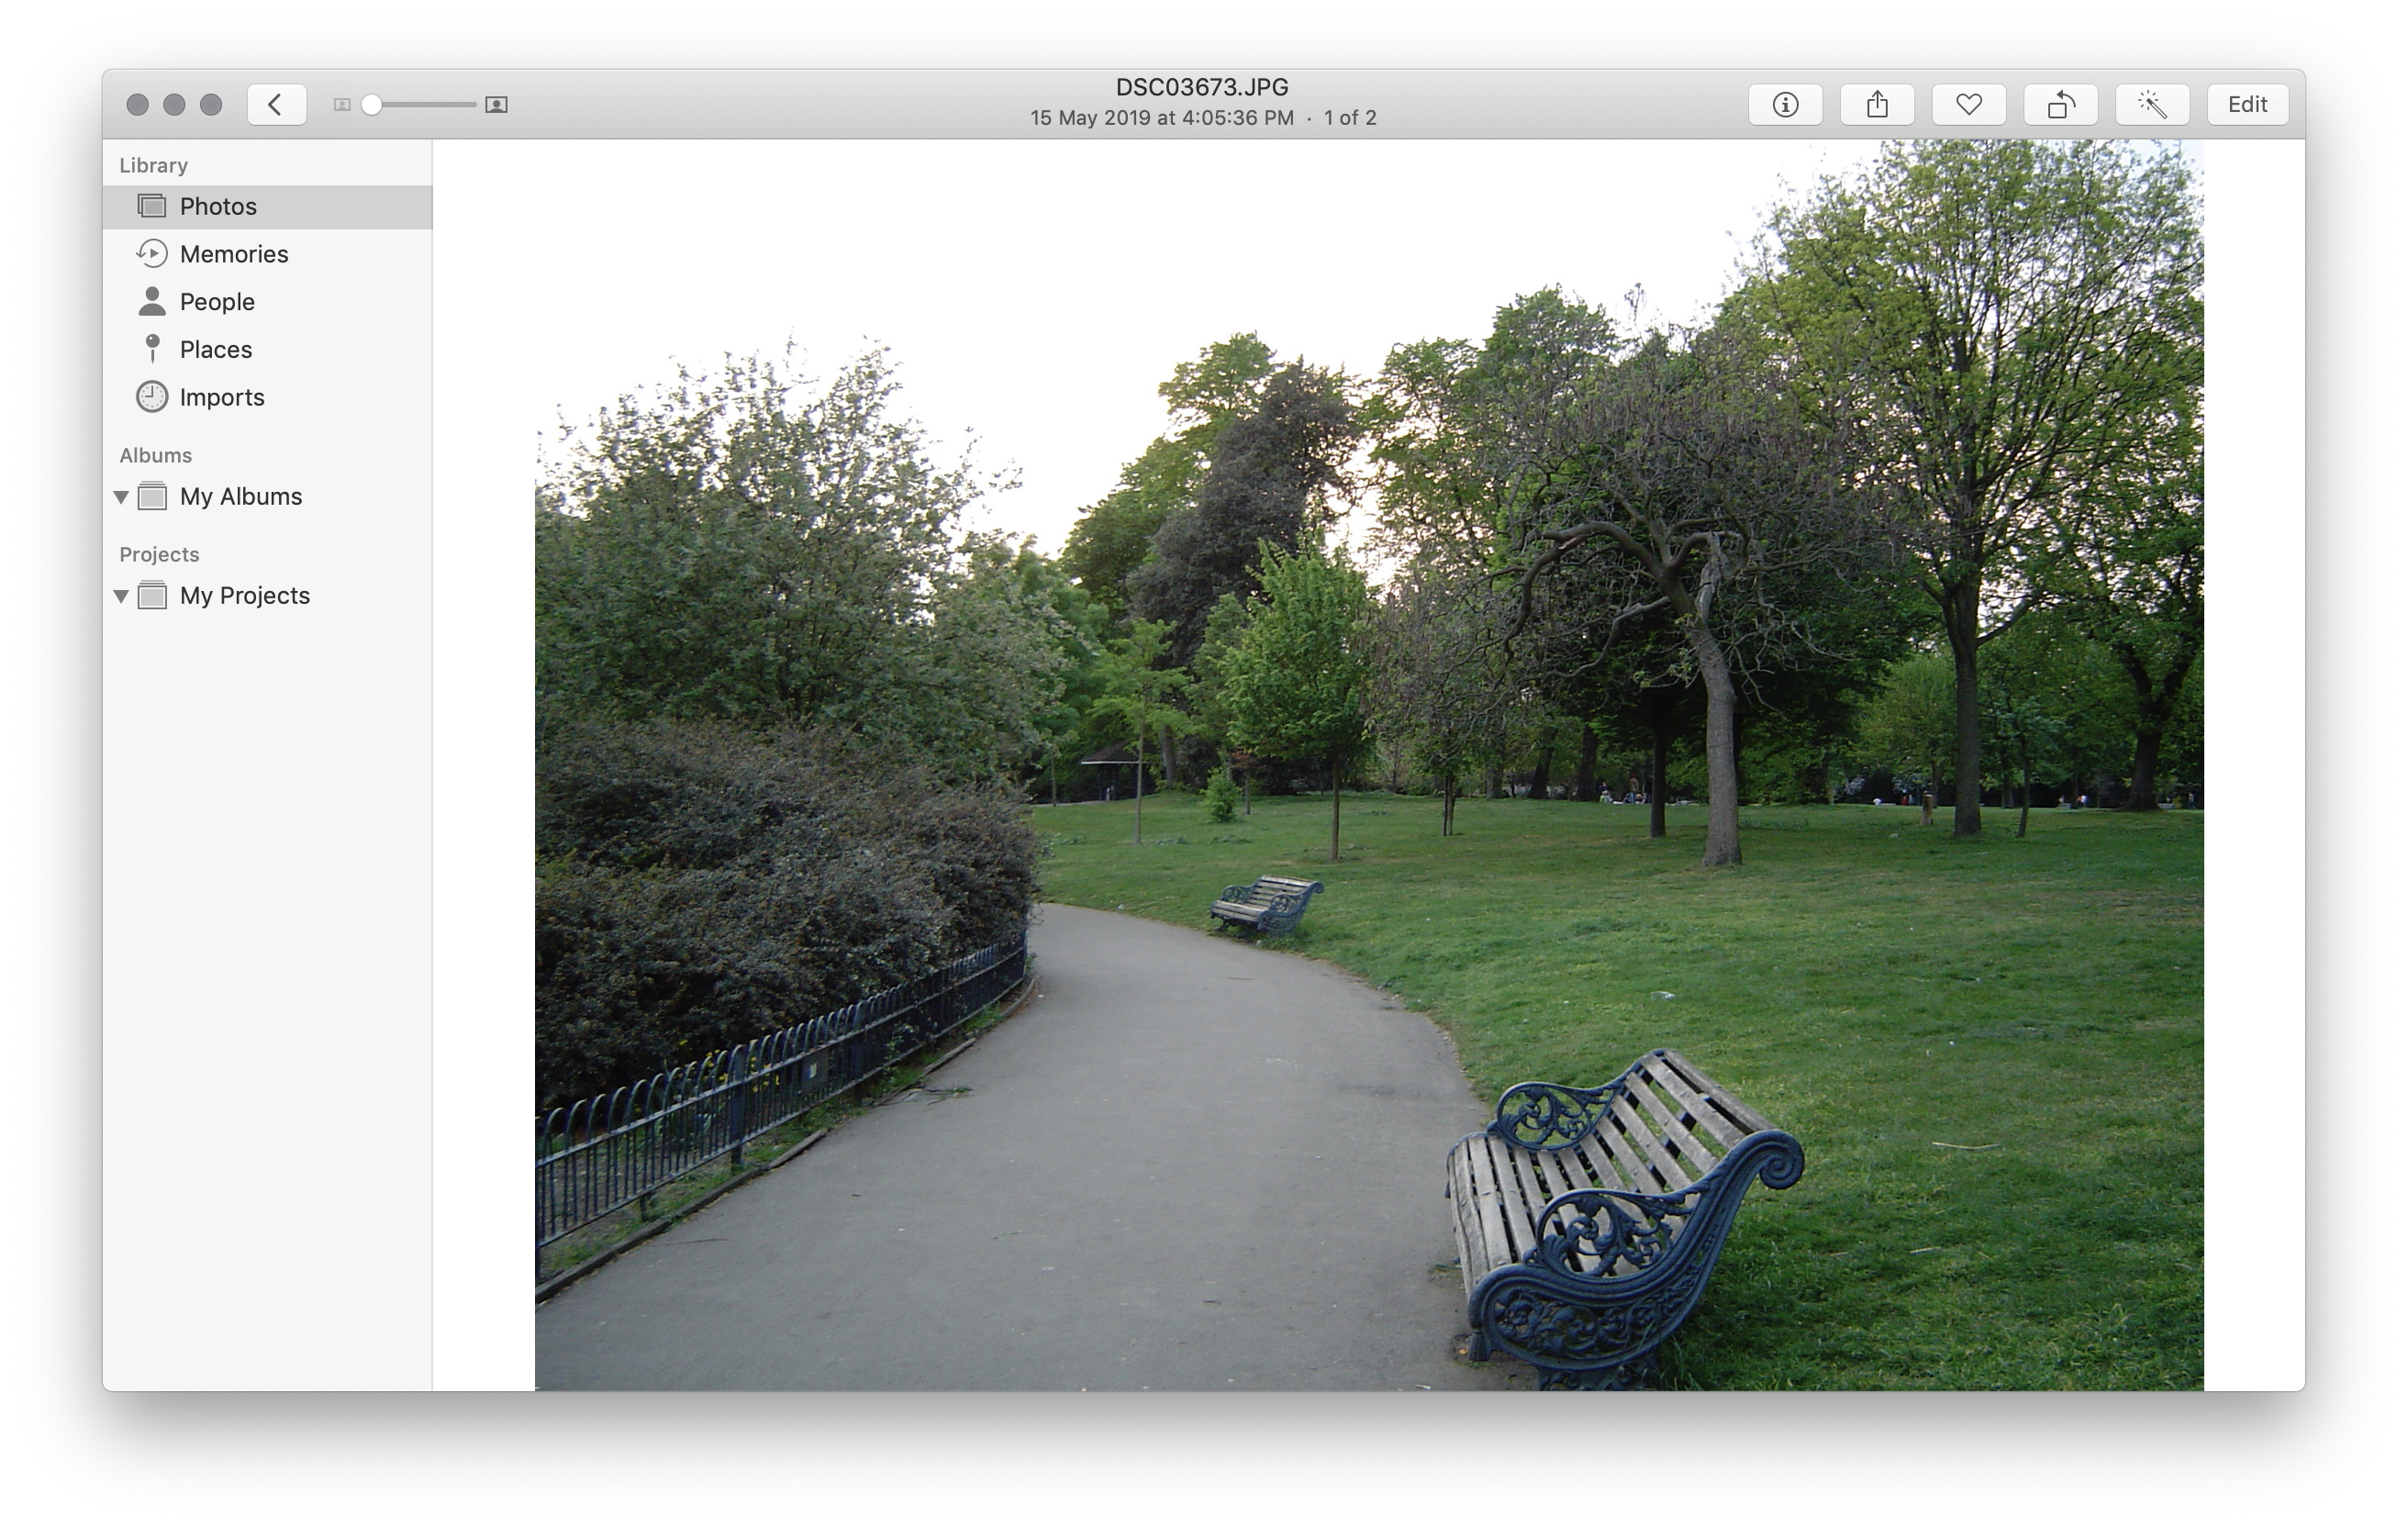Click the park photo in viewer
The height and width of the screenshot is (1527, 2408).
1368,765
